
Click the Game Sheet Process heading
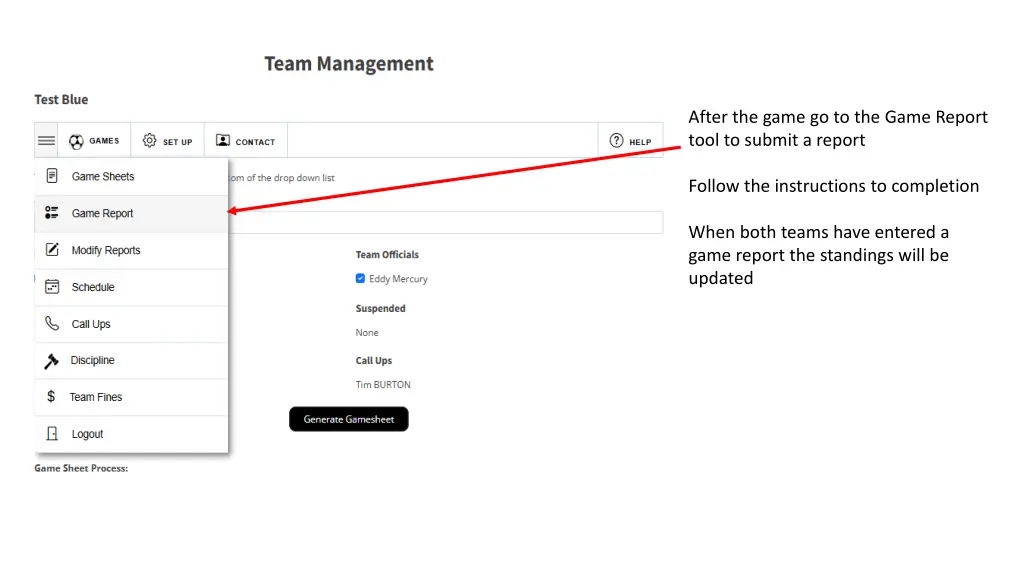[x=81, y=468]
